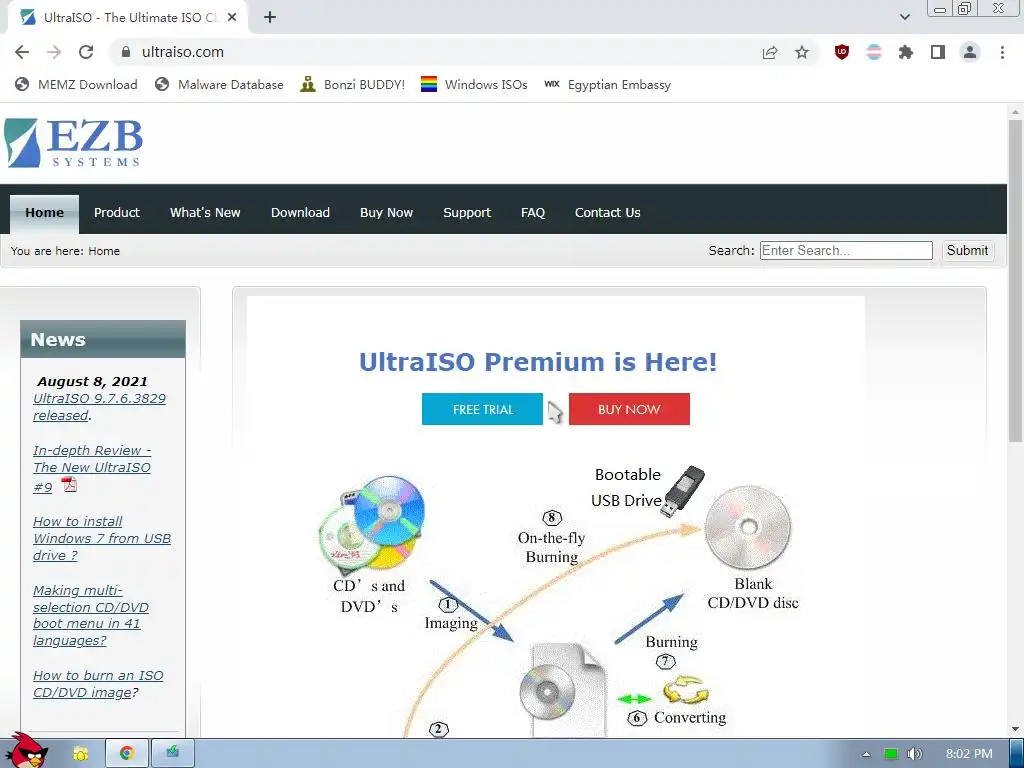Click the CD's and DVD's disc image
1024x768 pixels.
(372, 524)
